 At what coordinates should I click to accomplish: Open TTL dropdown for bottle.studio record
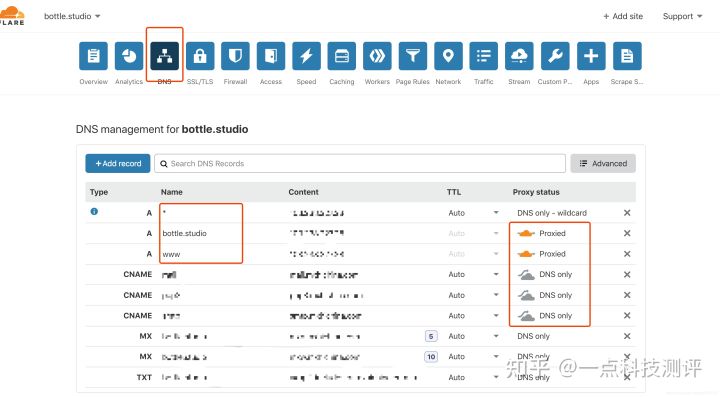496,233
